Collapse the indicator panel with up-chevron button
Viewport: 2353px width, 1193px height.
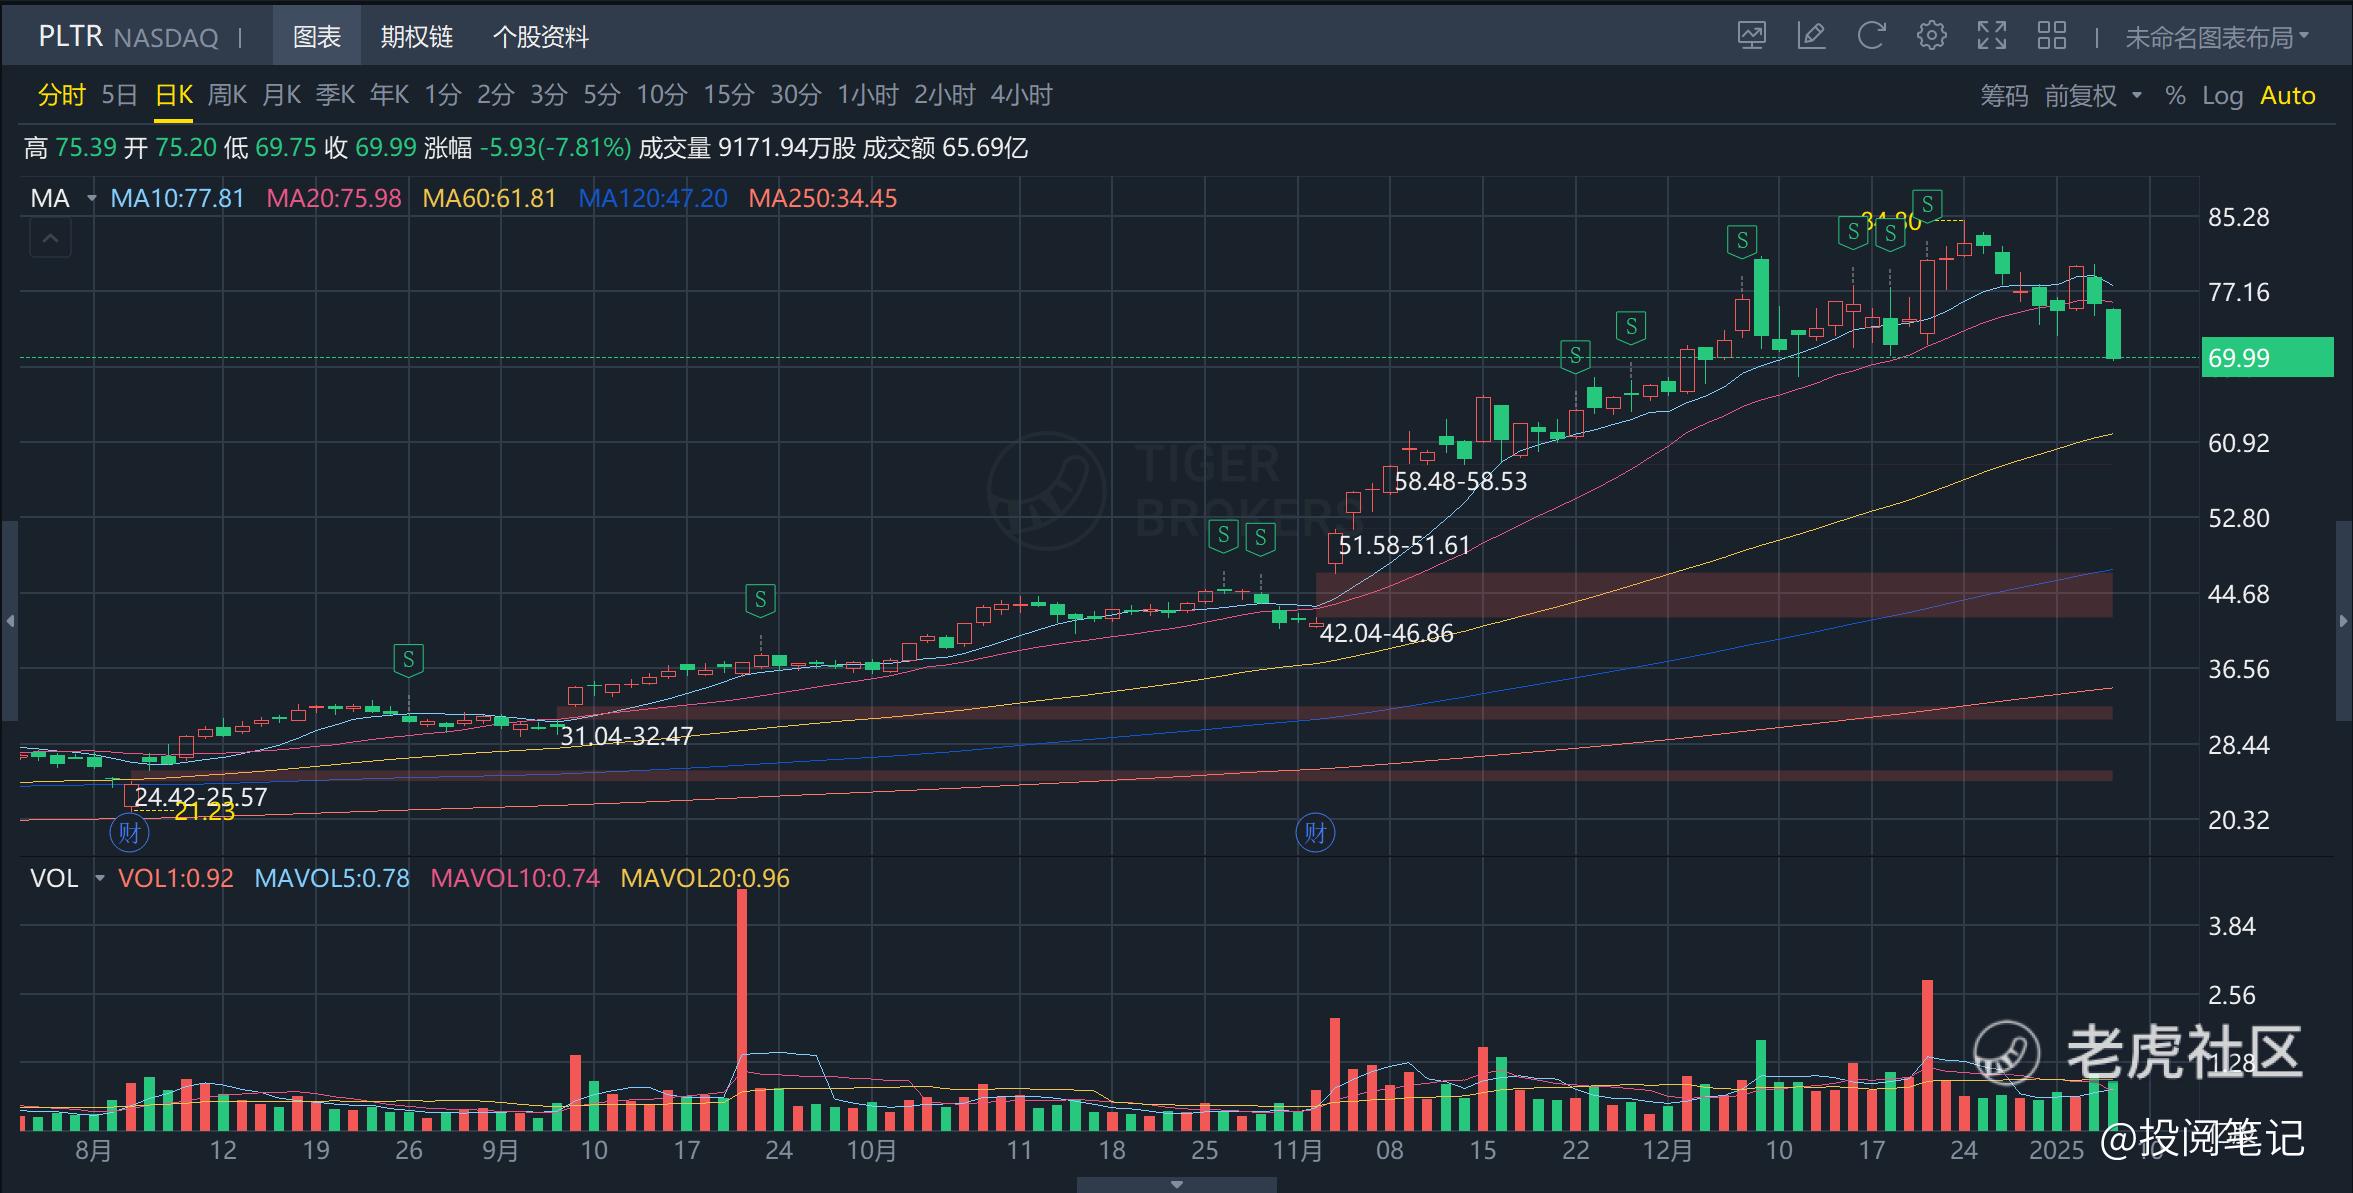point(50,239)
